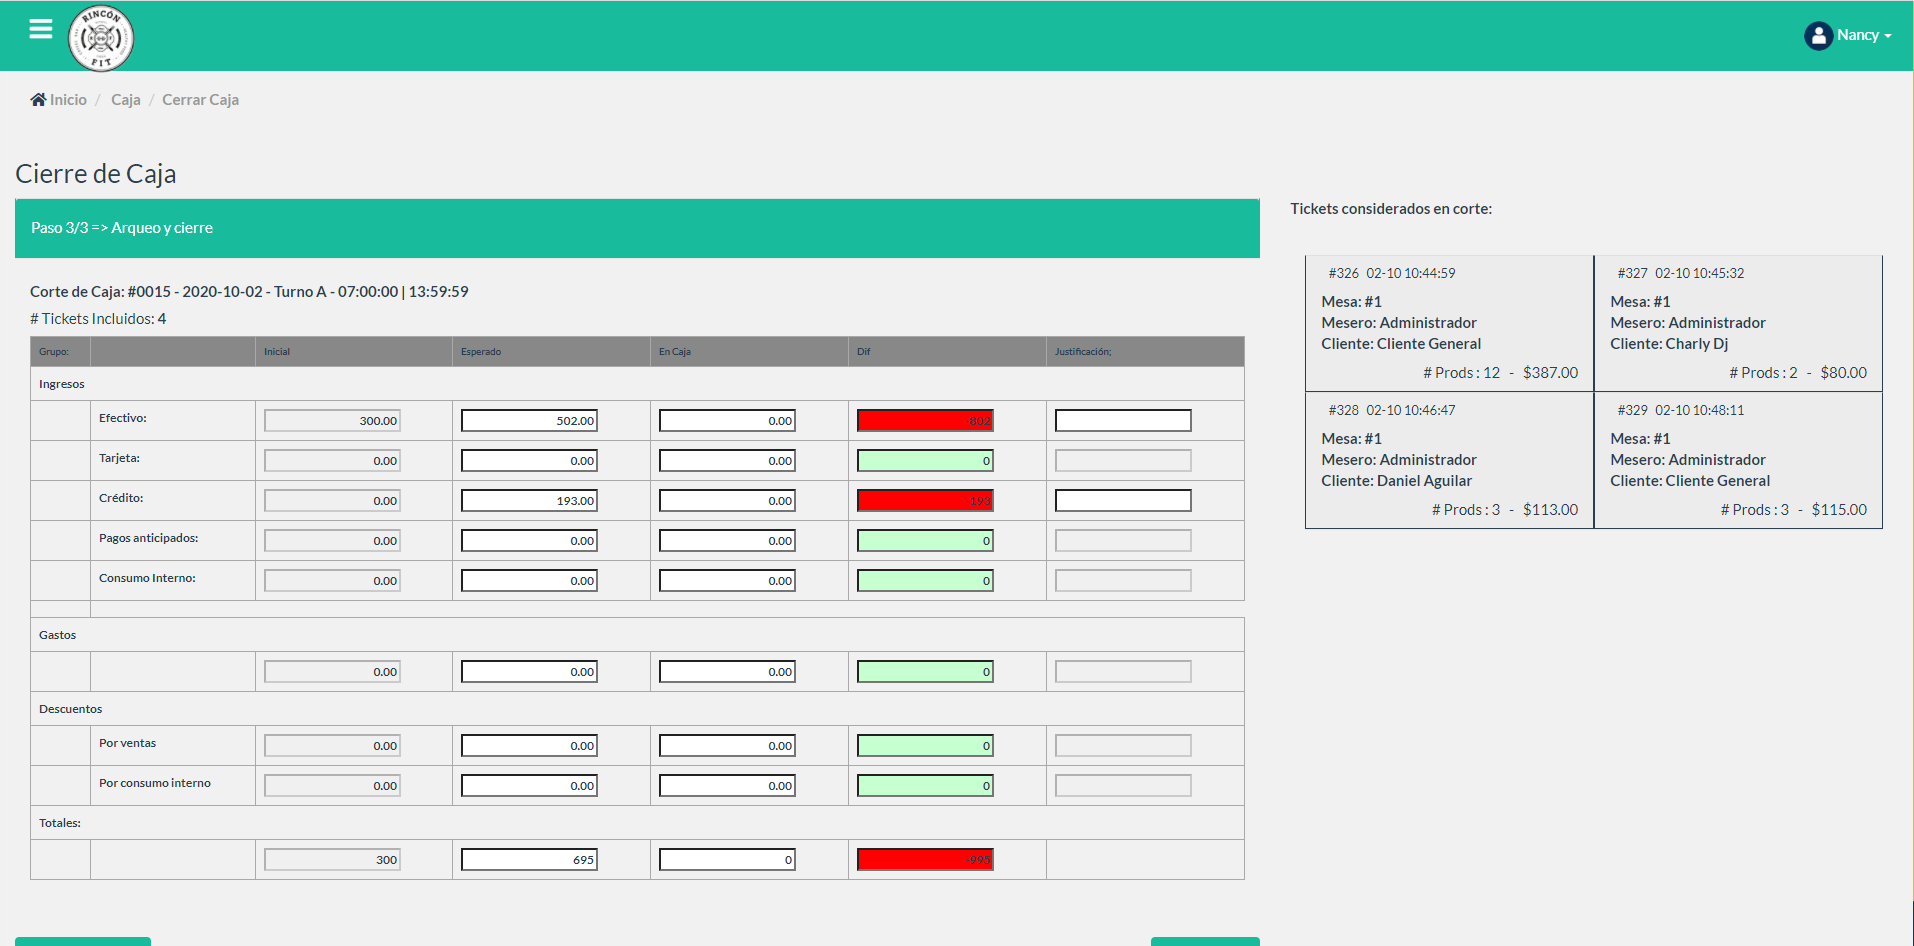Click the home icon in breadcrumb
The height and width of the screenshot is (946, 1914).
tap(38, 100)
